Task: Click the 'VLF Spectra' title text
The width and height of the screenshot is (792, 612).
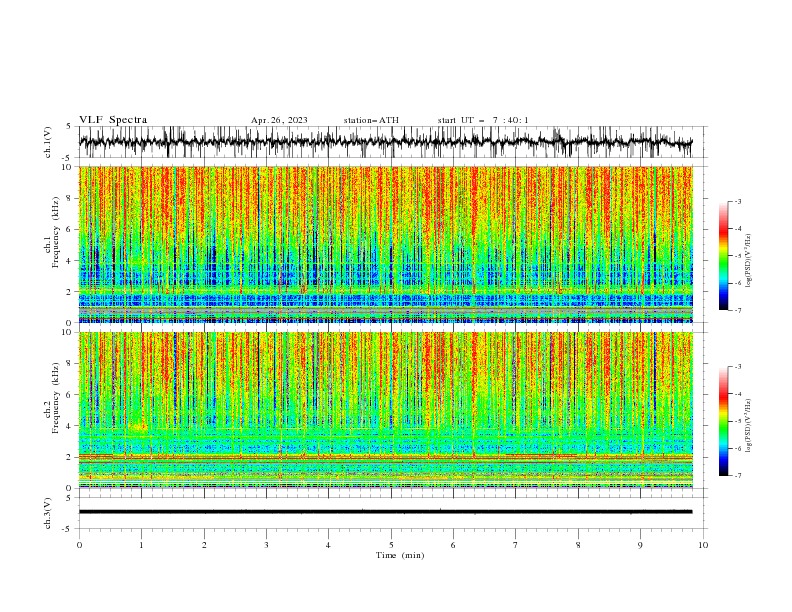Action: (x=113, y=120)
